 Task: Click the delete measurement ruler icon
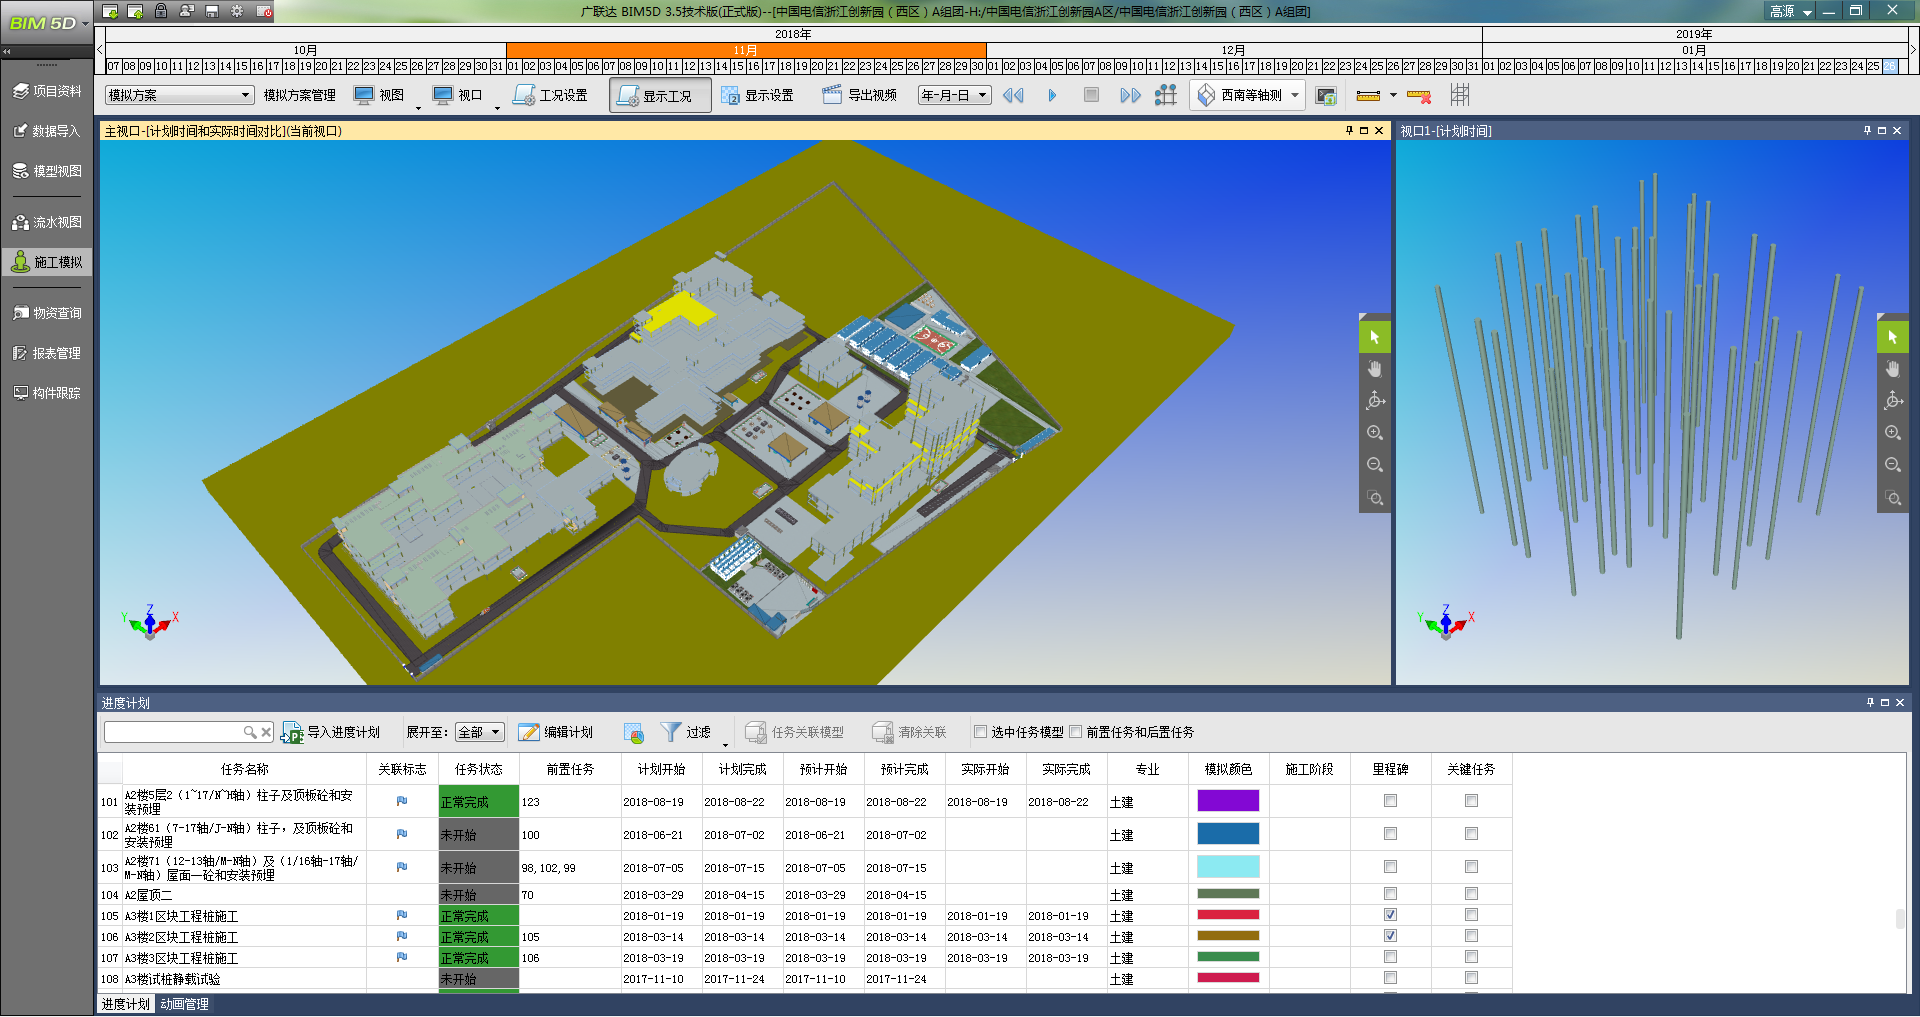pos(1419,96)
